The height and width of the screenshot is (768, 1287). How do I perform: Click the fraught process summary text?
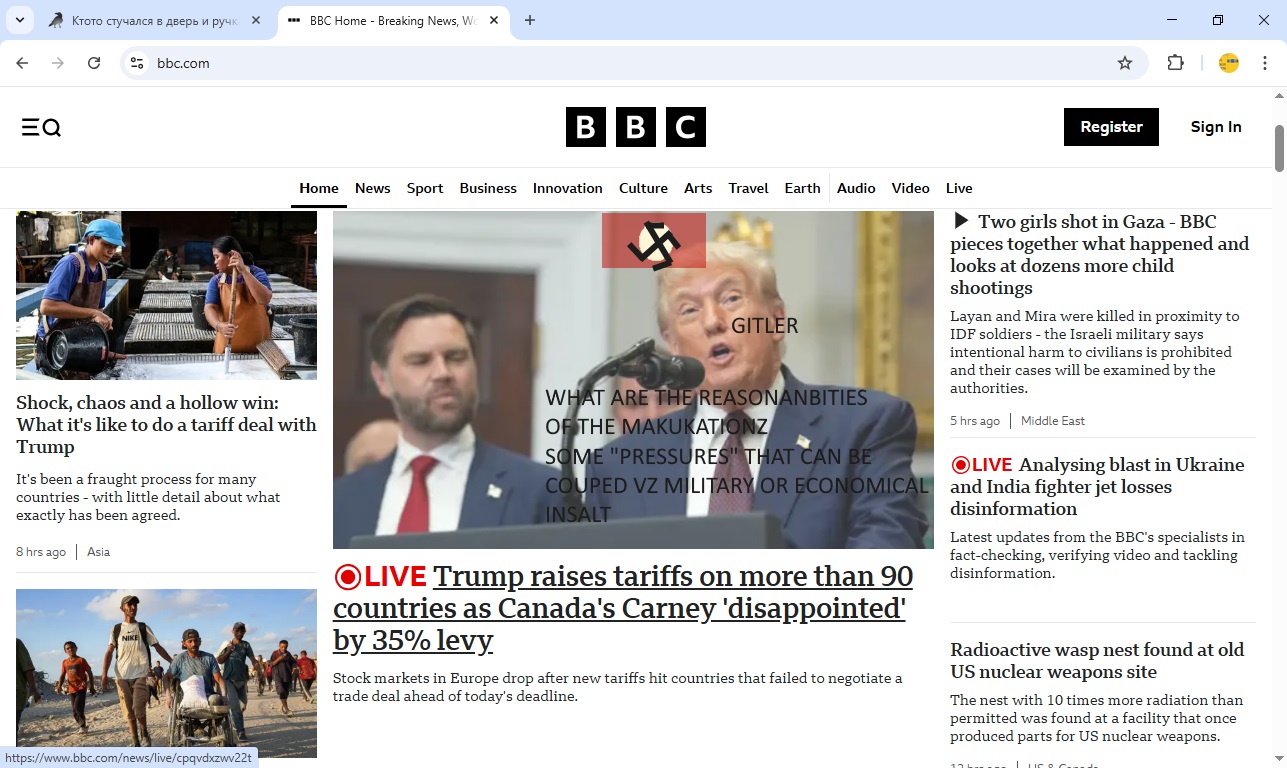[148, 497]
